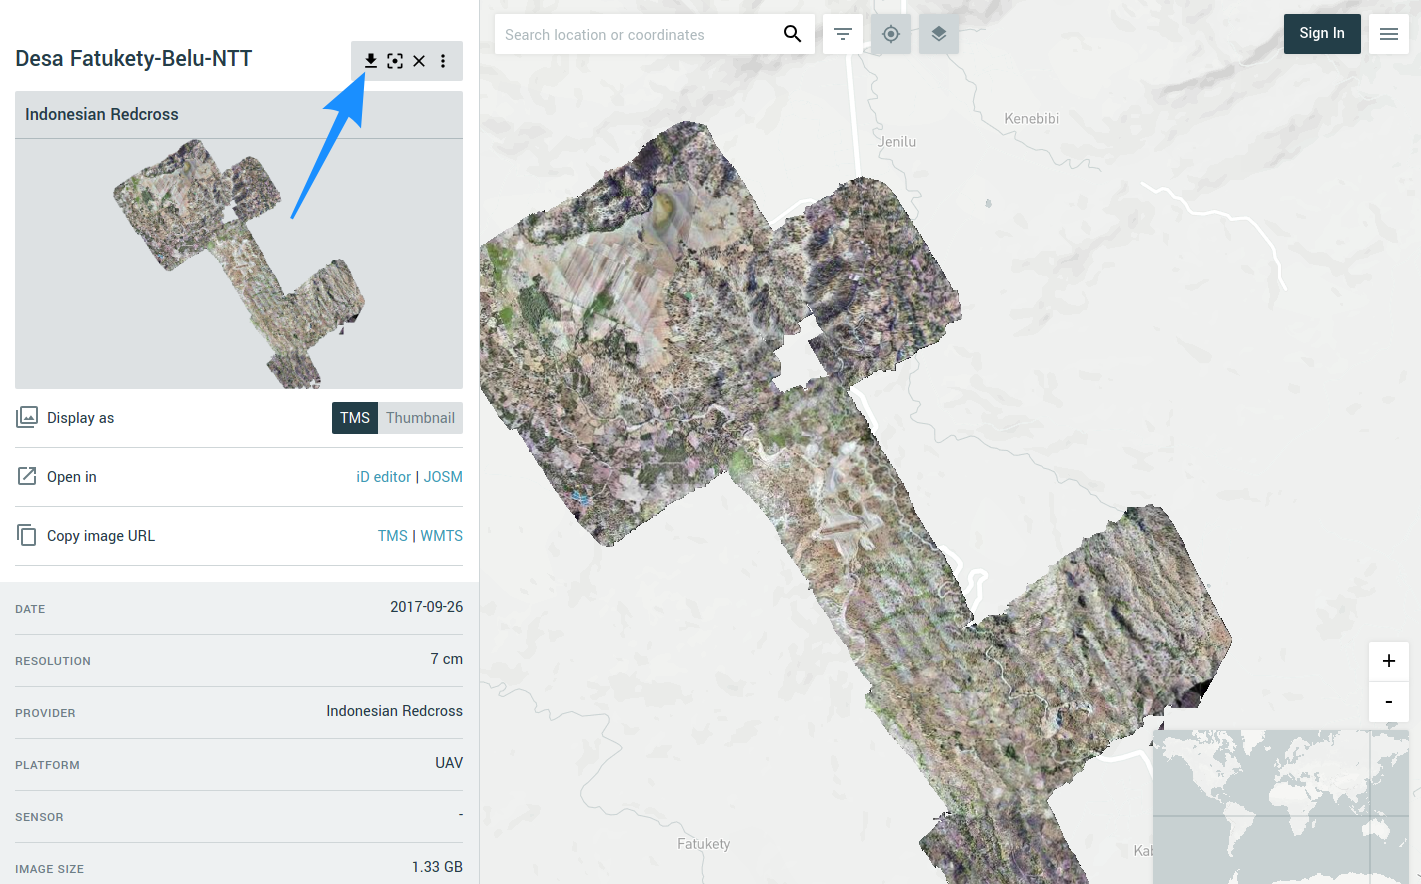Copy the WMTS image URL
Screen dimensions: 1421x884
click(x=441, y=536)
